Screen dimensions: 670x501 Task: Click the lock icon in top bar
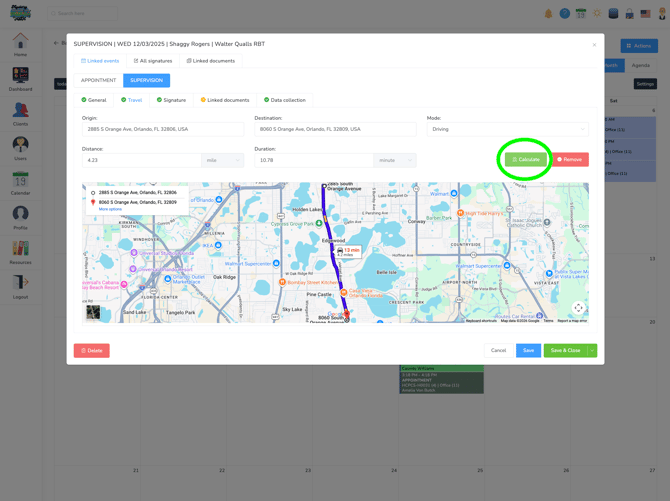pyautogui.click(x=629, y=14)
